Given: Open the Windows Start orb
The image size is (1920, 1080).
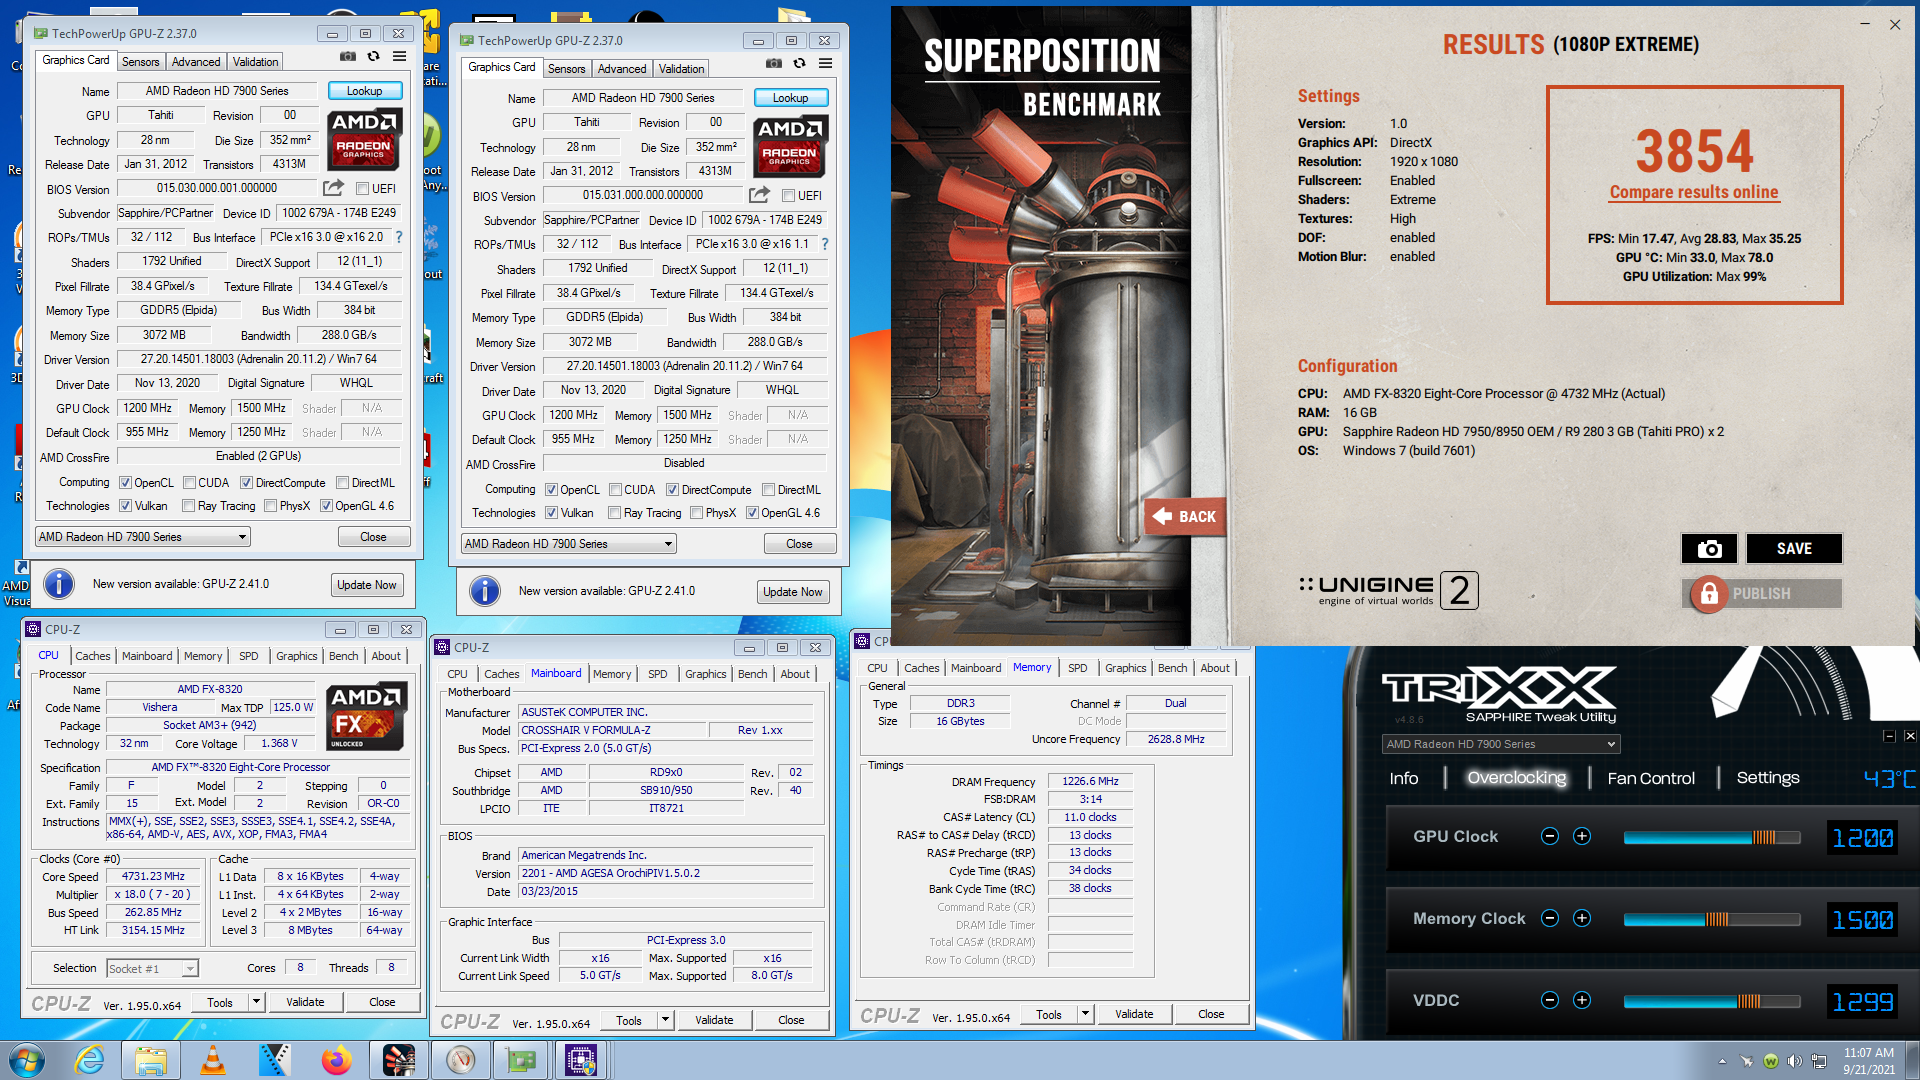Looking at the screenshot, I should pyautogui.click(x=27, y=1060).
